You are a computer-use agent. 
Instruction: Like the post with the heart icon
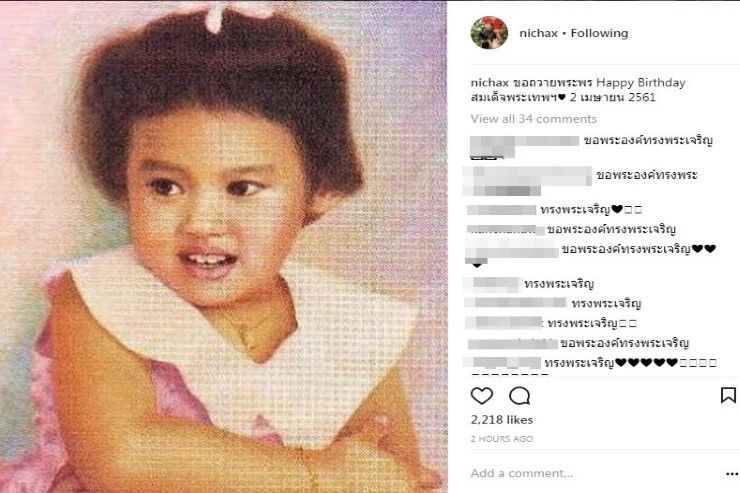pos(481,395)
